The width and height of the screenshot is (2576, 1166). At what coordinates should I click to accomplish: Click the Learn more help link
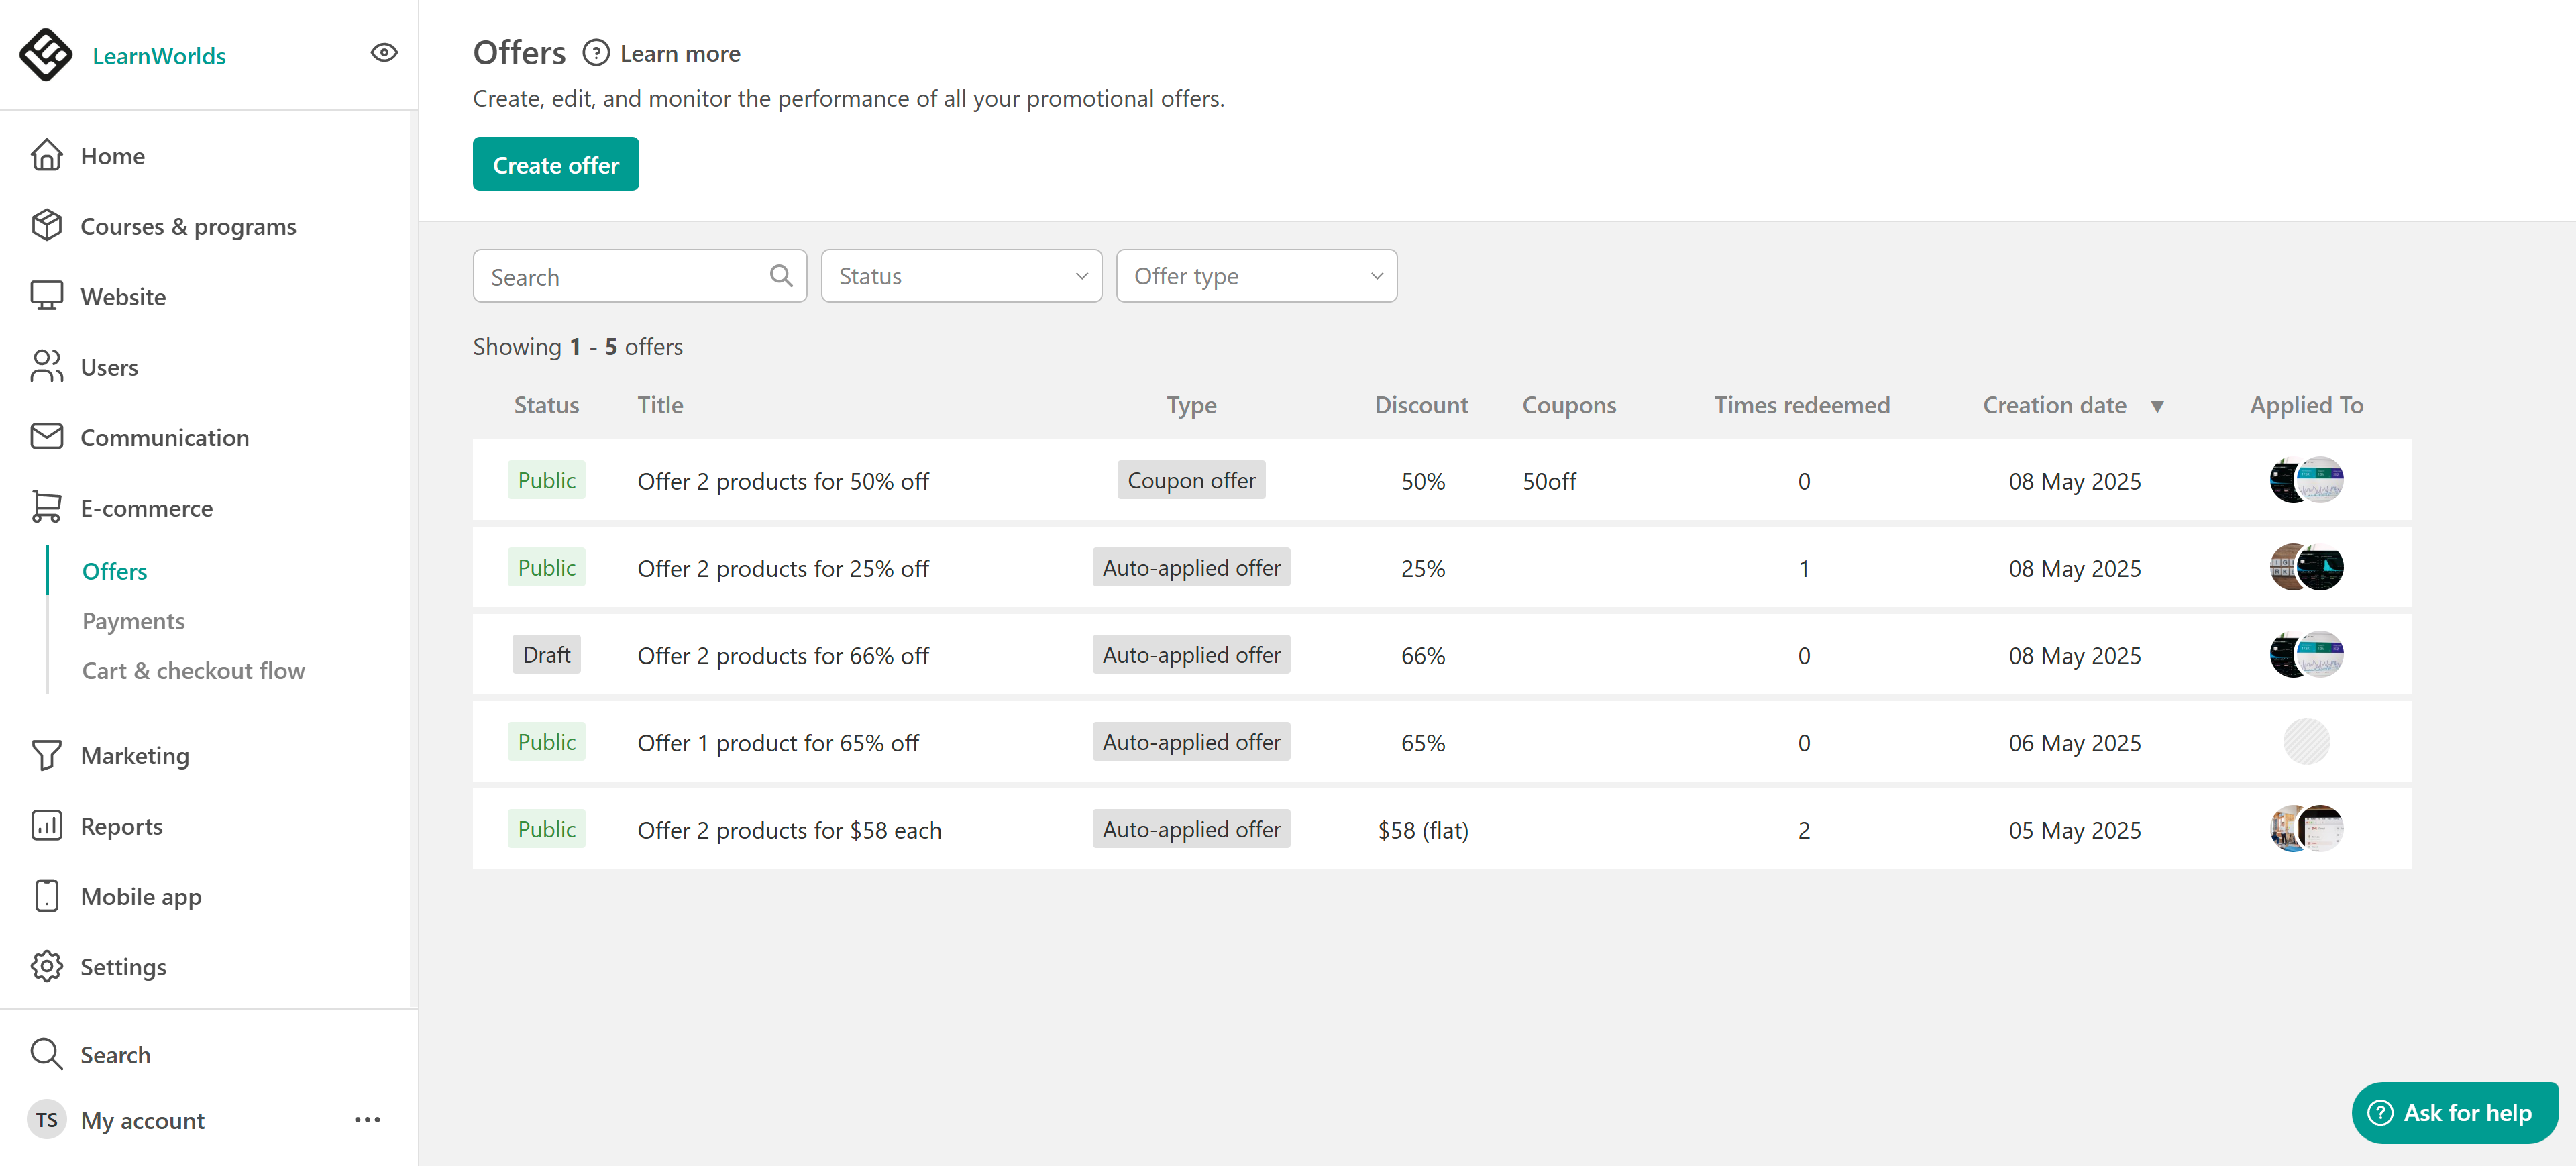pos(679,54)
